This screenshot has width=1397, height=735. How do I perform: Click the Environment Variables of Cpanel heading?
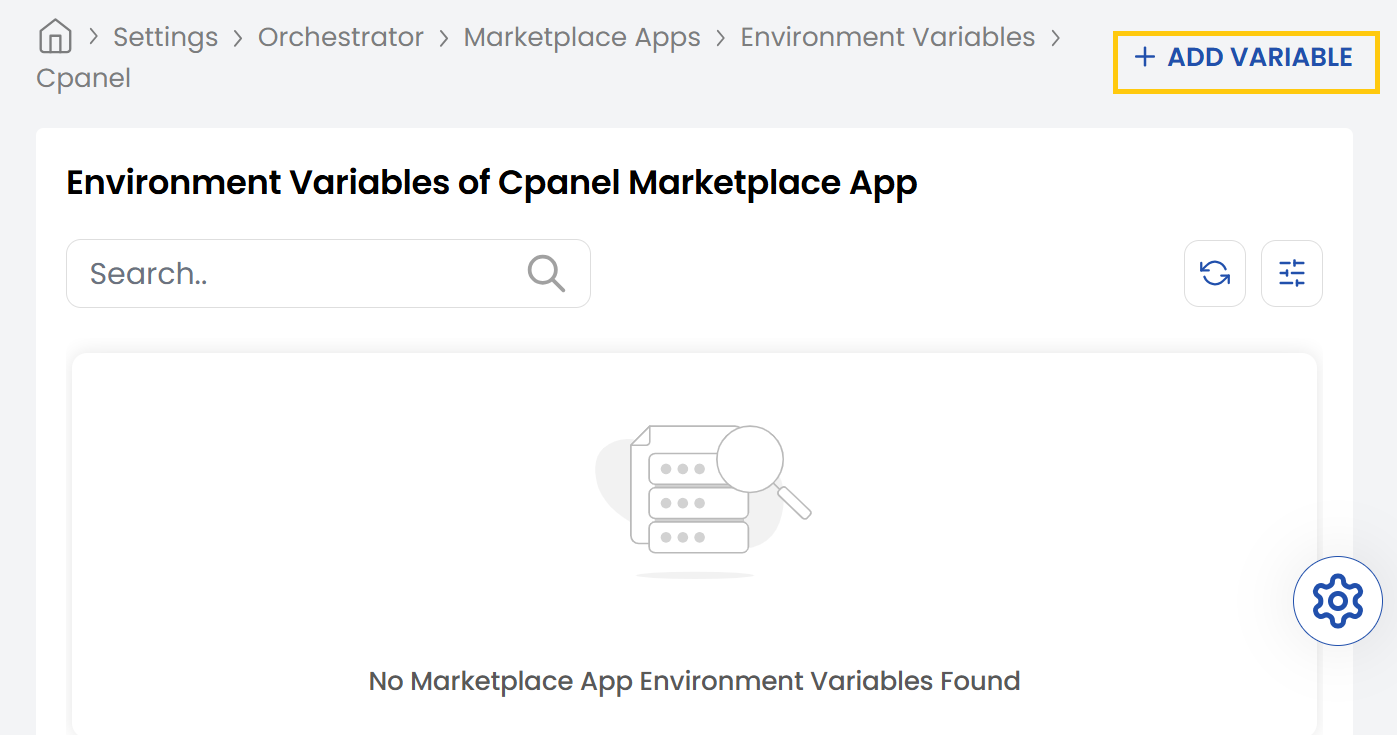click(x=492, y=183)
